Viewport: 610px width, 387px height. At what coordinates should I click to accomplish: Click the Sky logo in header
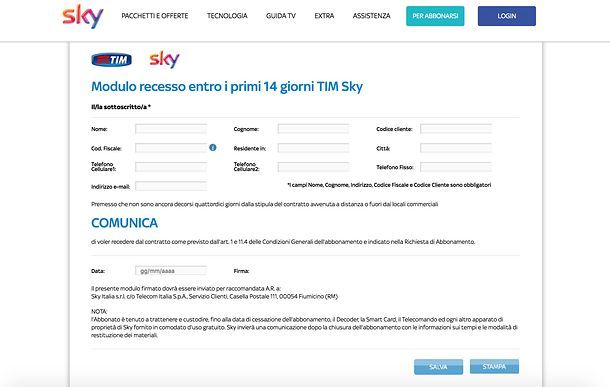83,16
